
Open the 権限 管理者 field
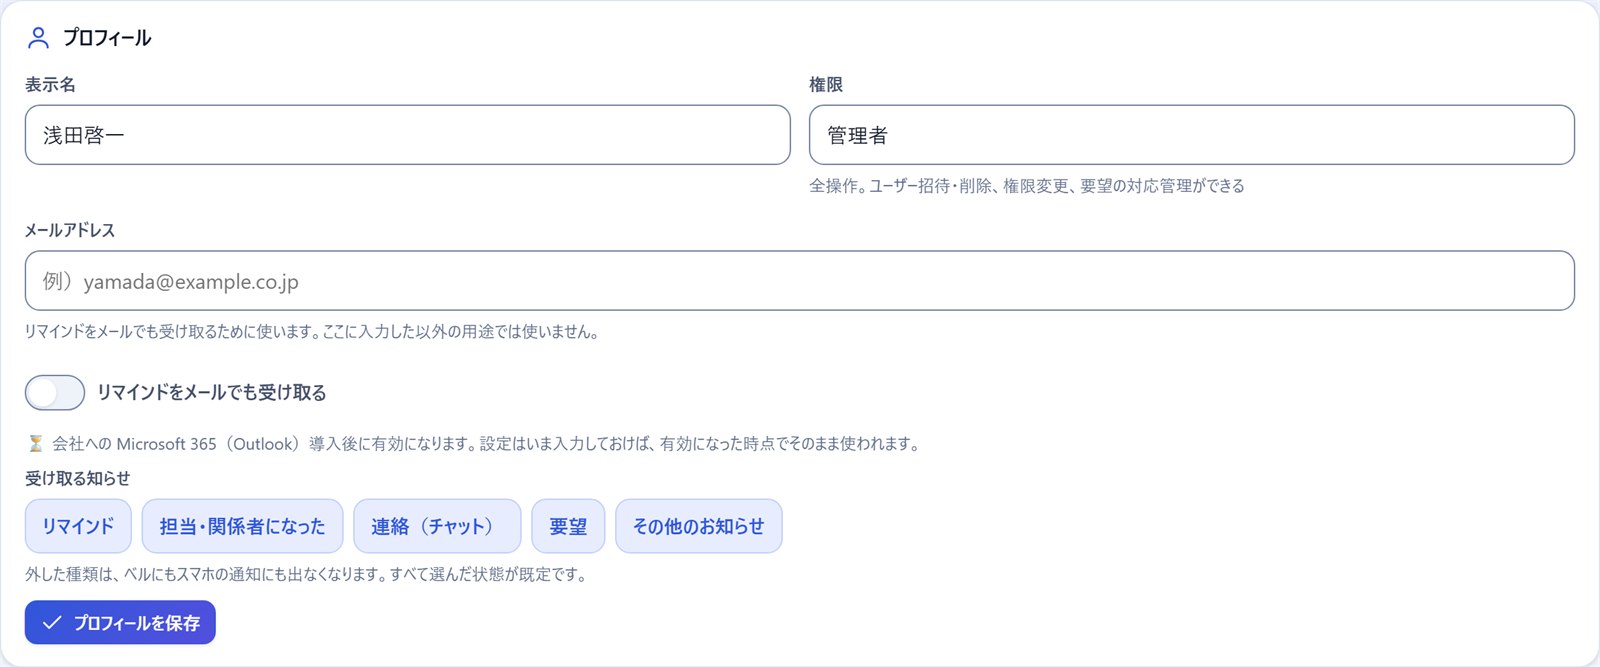[x=1191, y=135]
